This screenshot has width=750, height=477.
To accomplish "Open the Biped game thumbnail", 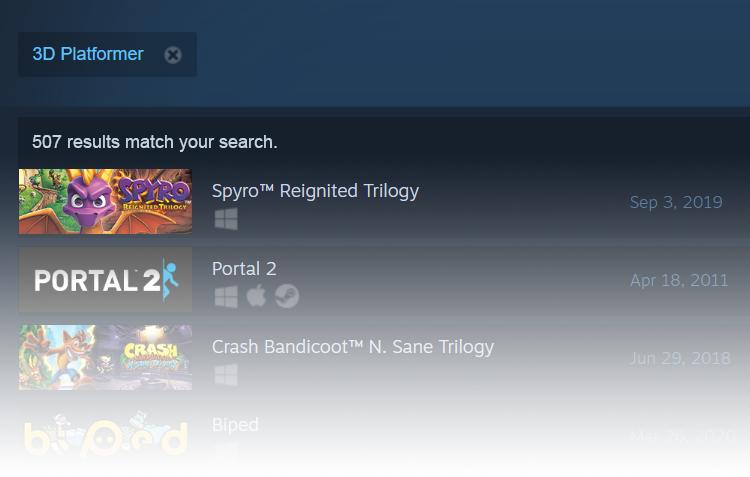I will tap(105, 435).
